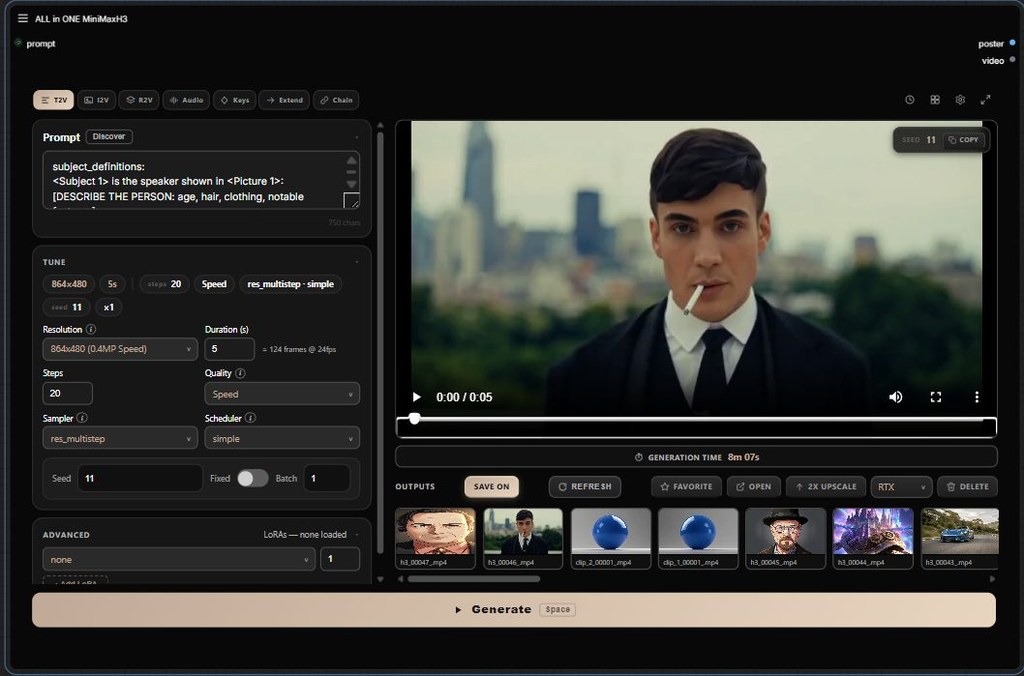
Task: Click the video progress slider
Action: [696, 419]
